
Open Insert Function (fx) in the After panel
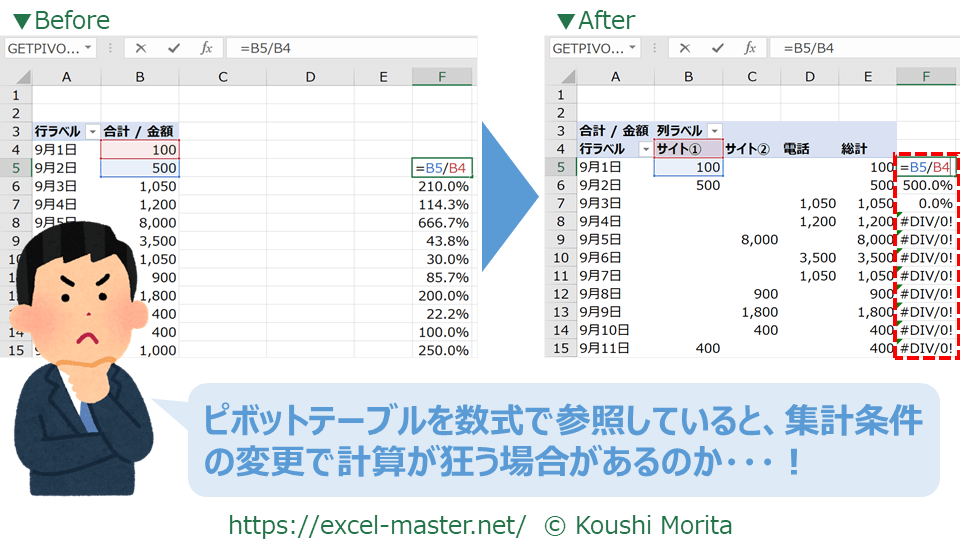(x=748, y=48)
